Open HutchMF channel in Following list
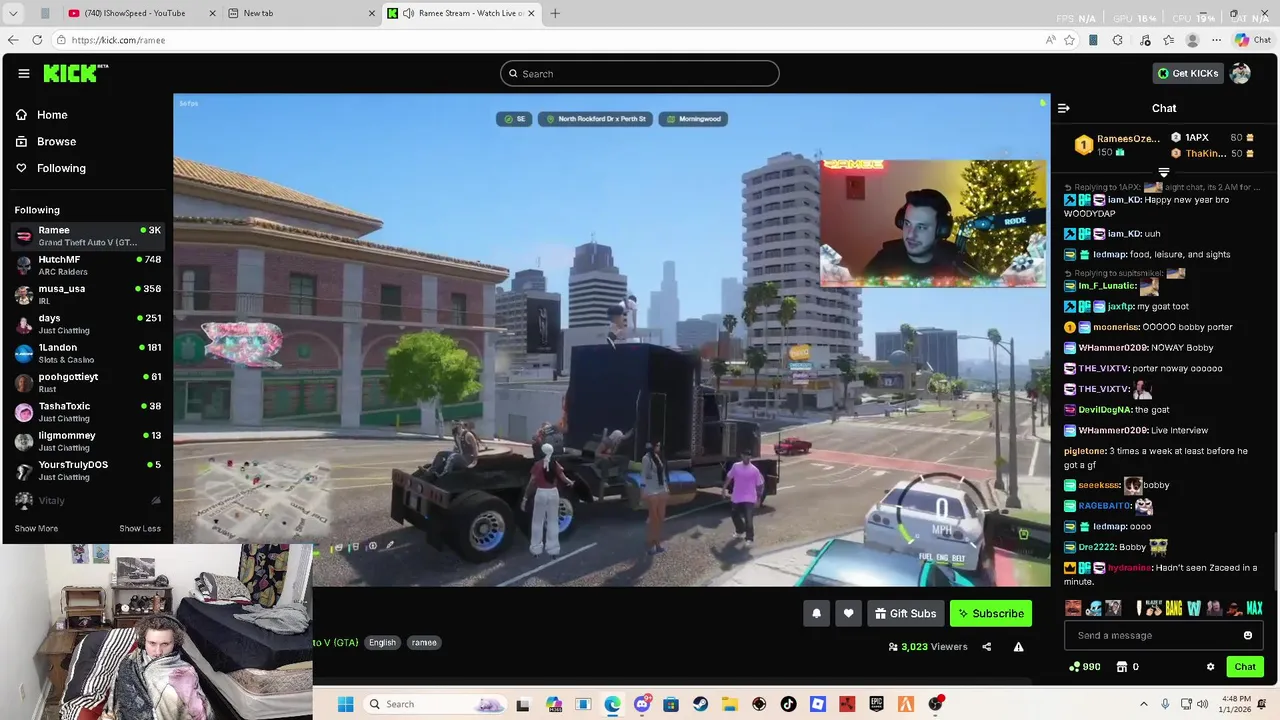The image size is (1280, 720). coord(88,265)
